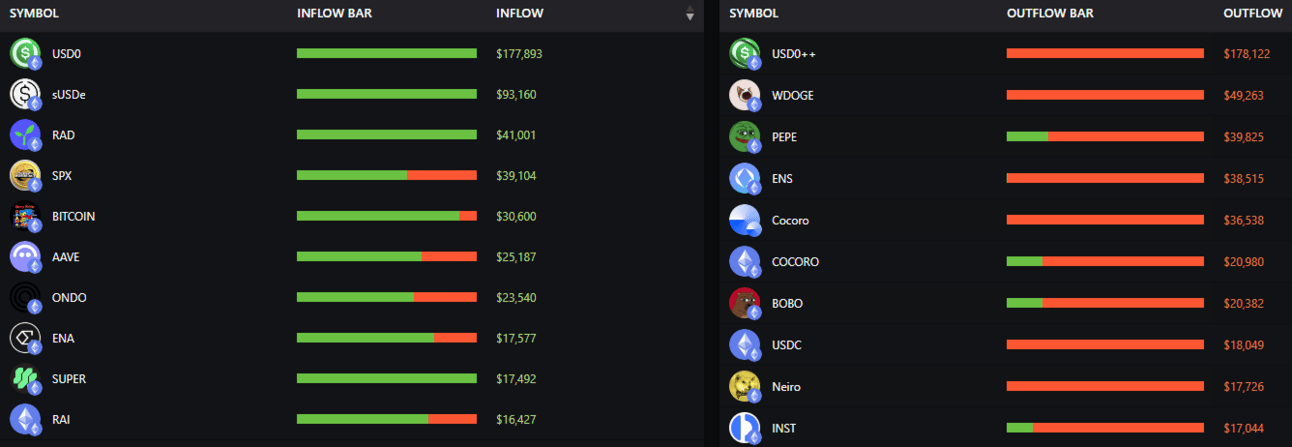The image size is (1292, 447).
Task: Click the PEPE frog icon
Action: click(x=745, y=136)
